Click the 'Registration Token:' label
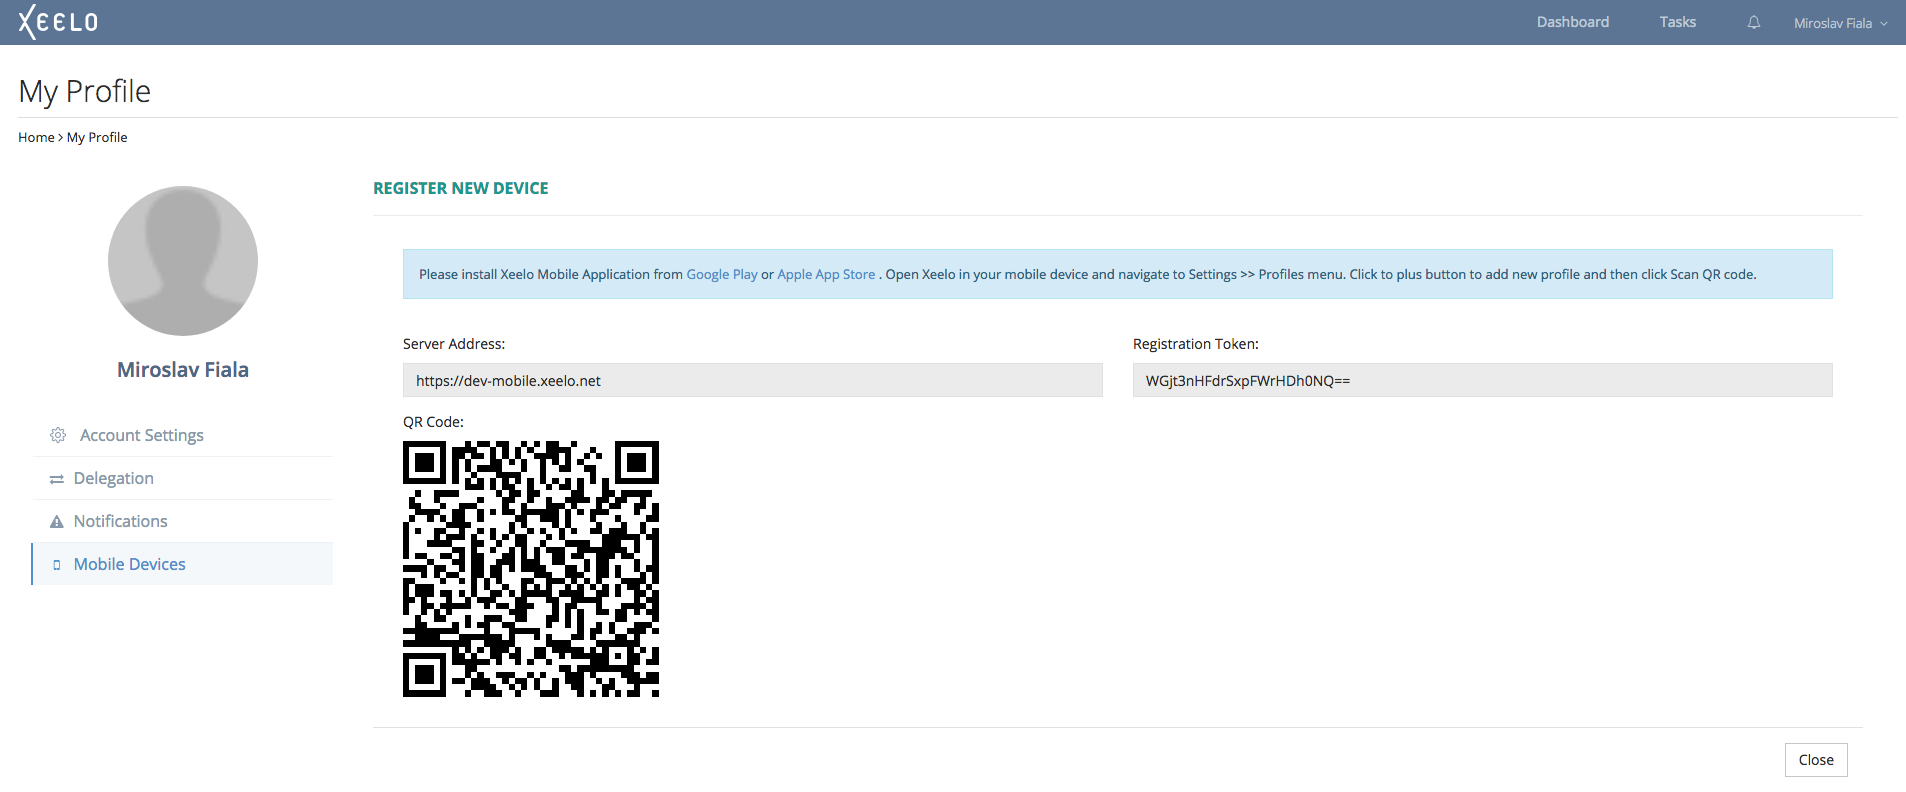Viewport: 1906px width, 792px height. click(1196, 344)
